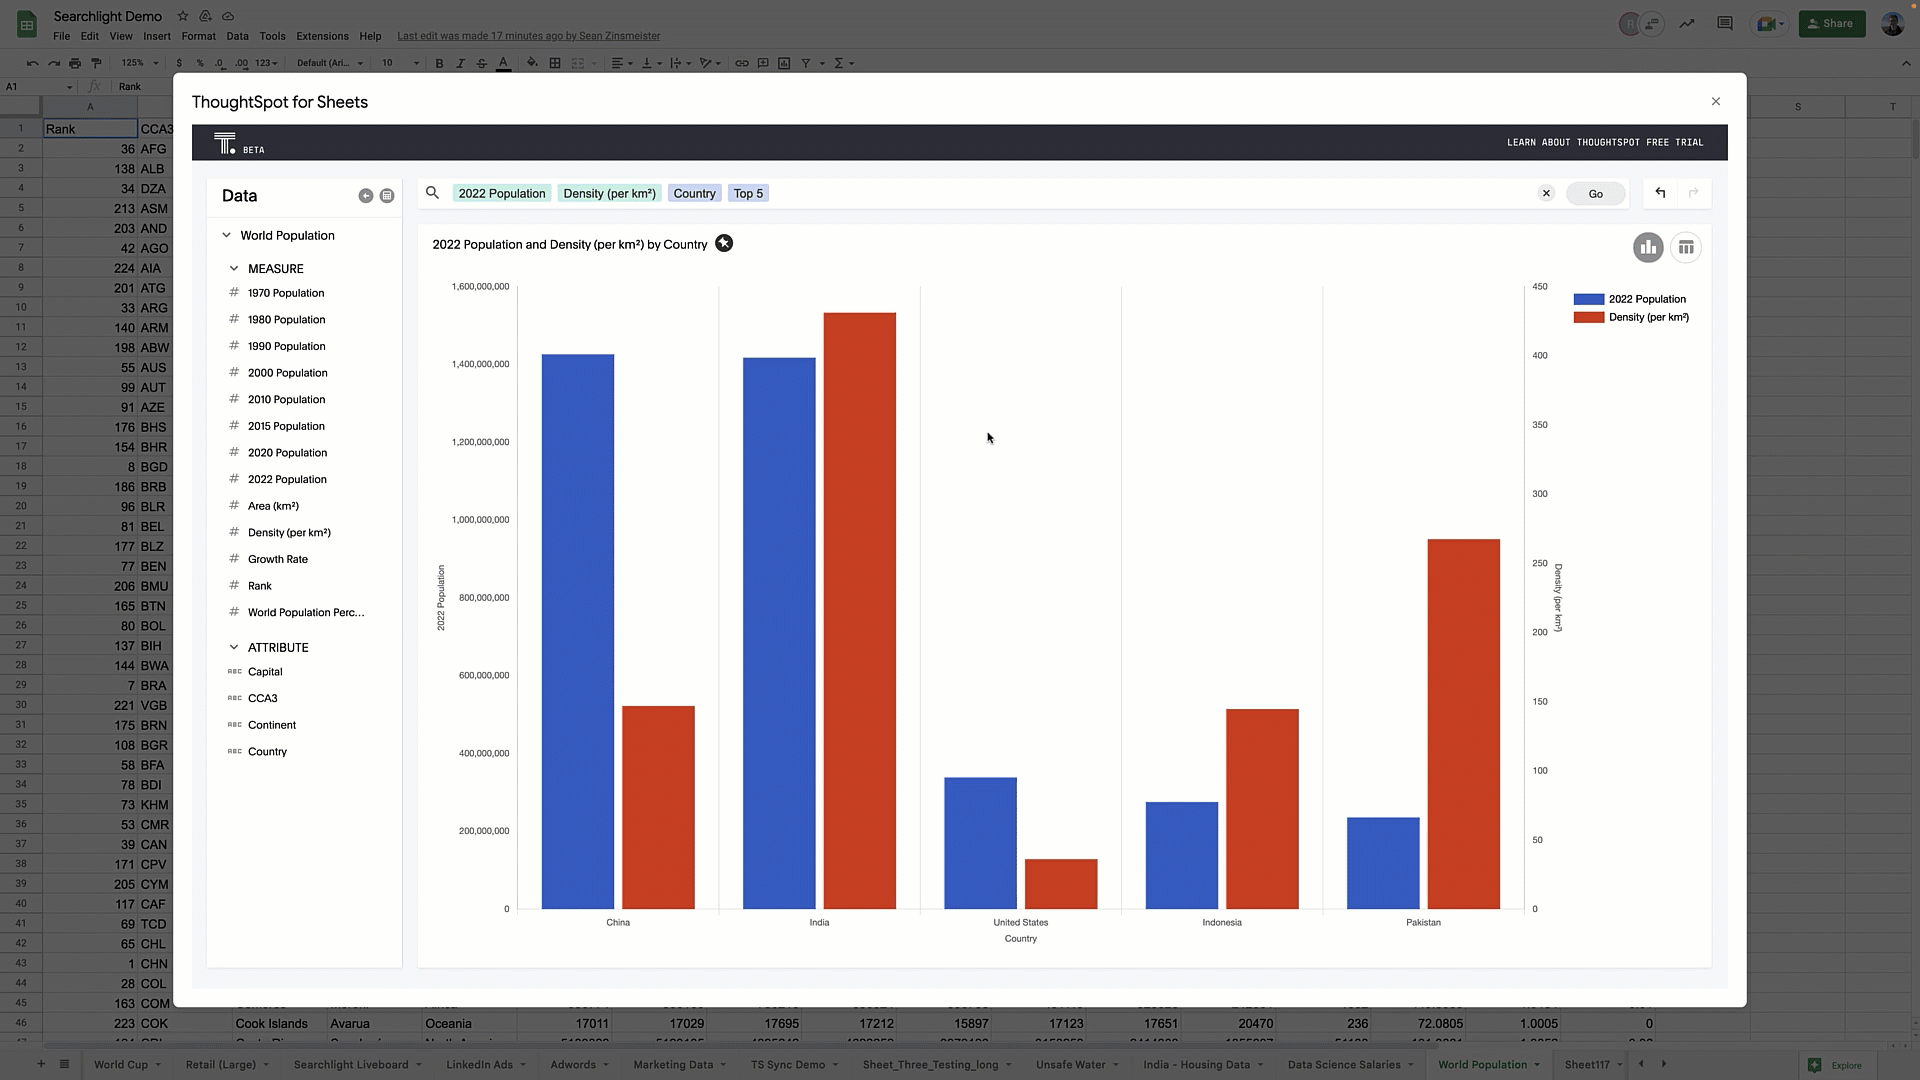The image size is (1920, 1080).
Task: Click the Go button to run query
Action: click(x=1596, y=194)
